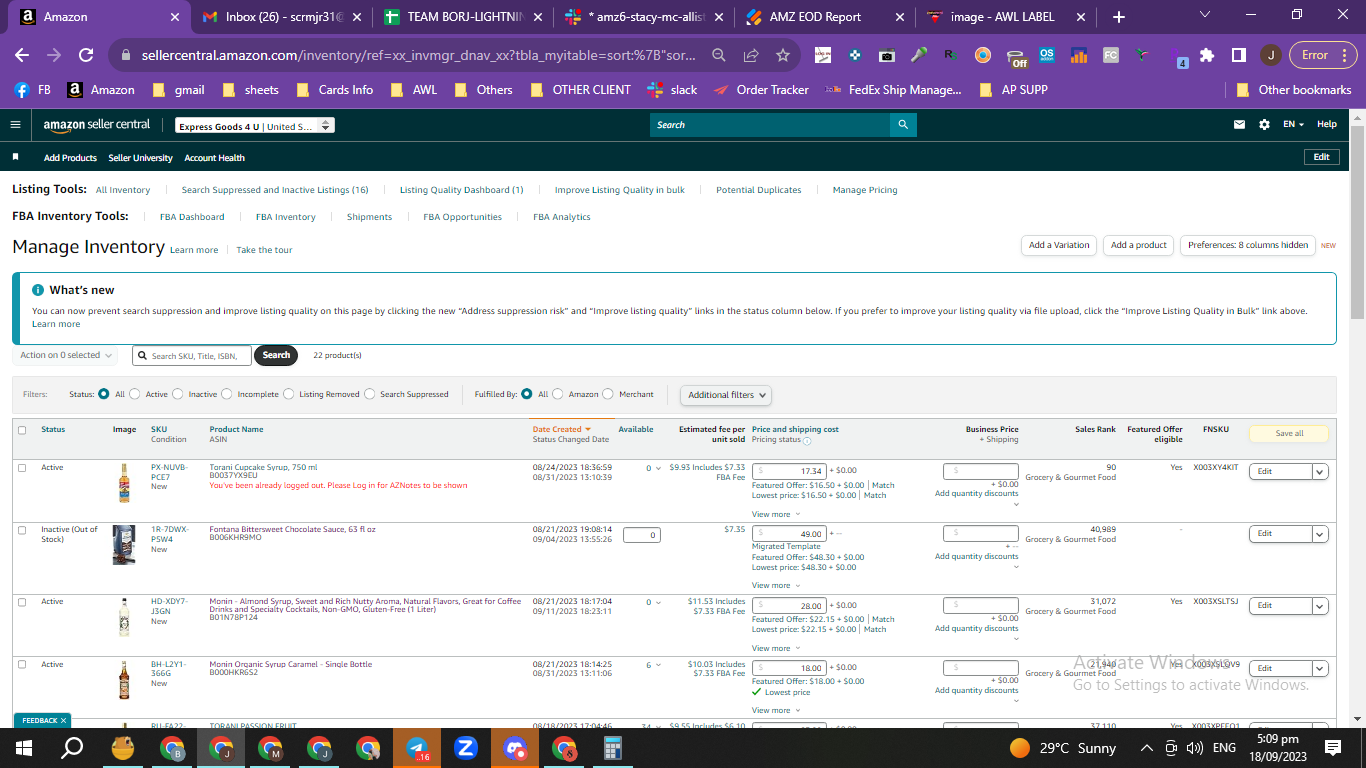Open Windows Start menu

tap(24, 748)
